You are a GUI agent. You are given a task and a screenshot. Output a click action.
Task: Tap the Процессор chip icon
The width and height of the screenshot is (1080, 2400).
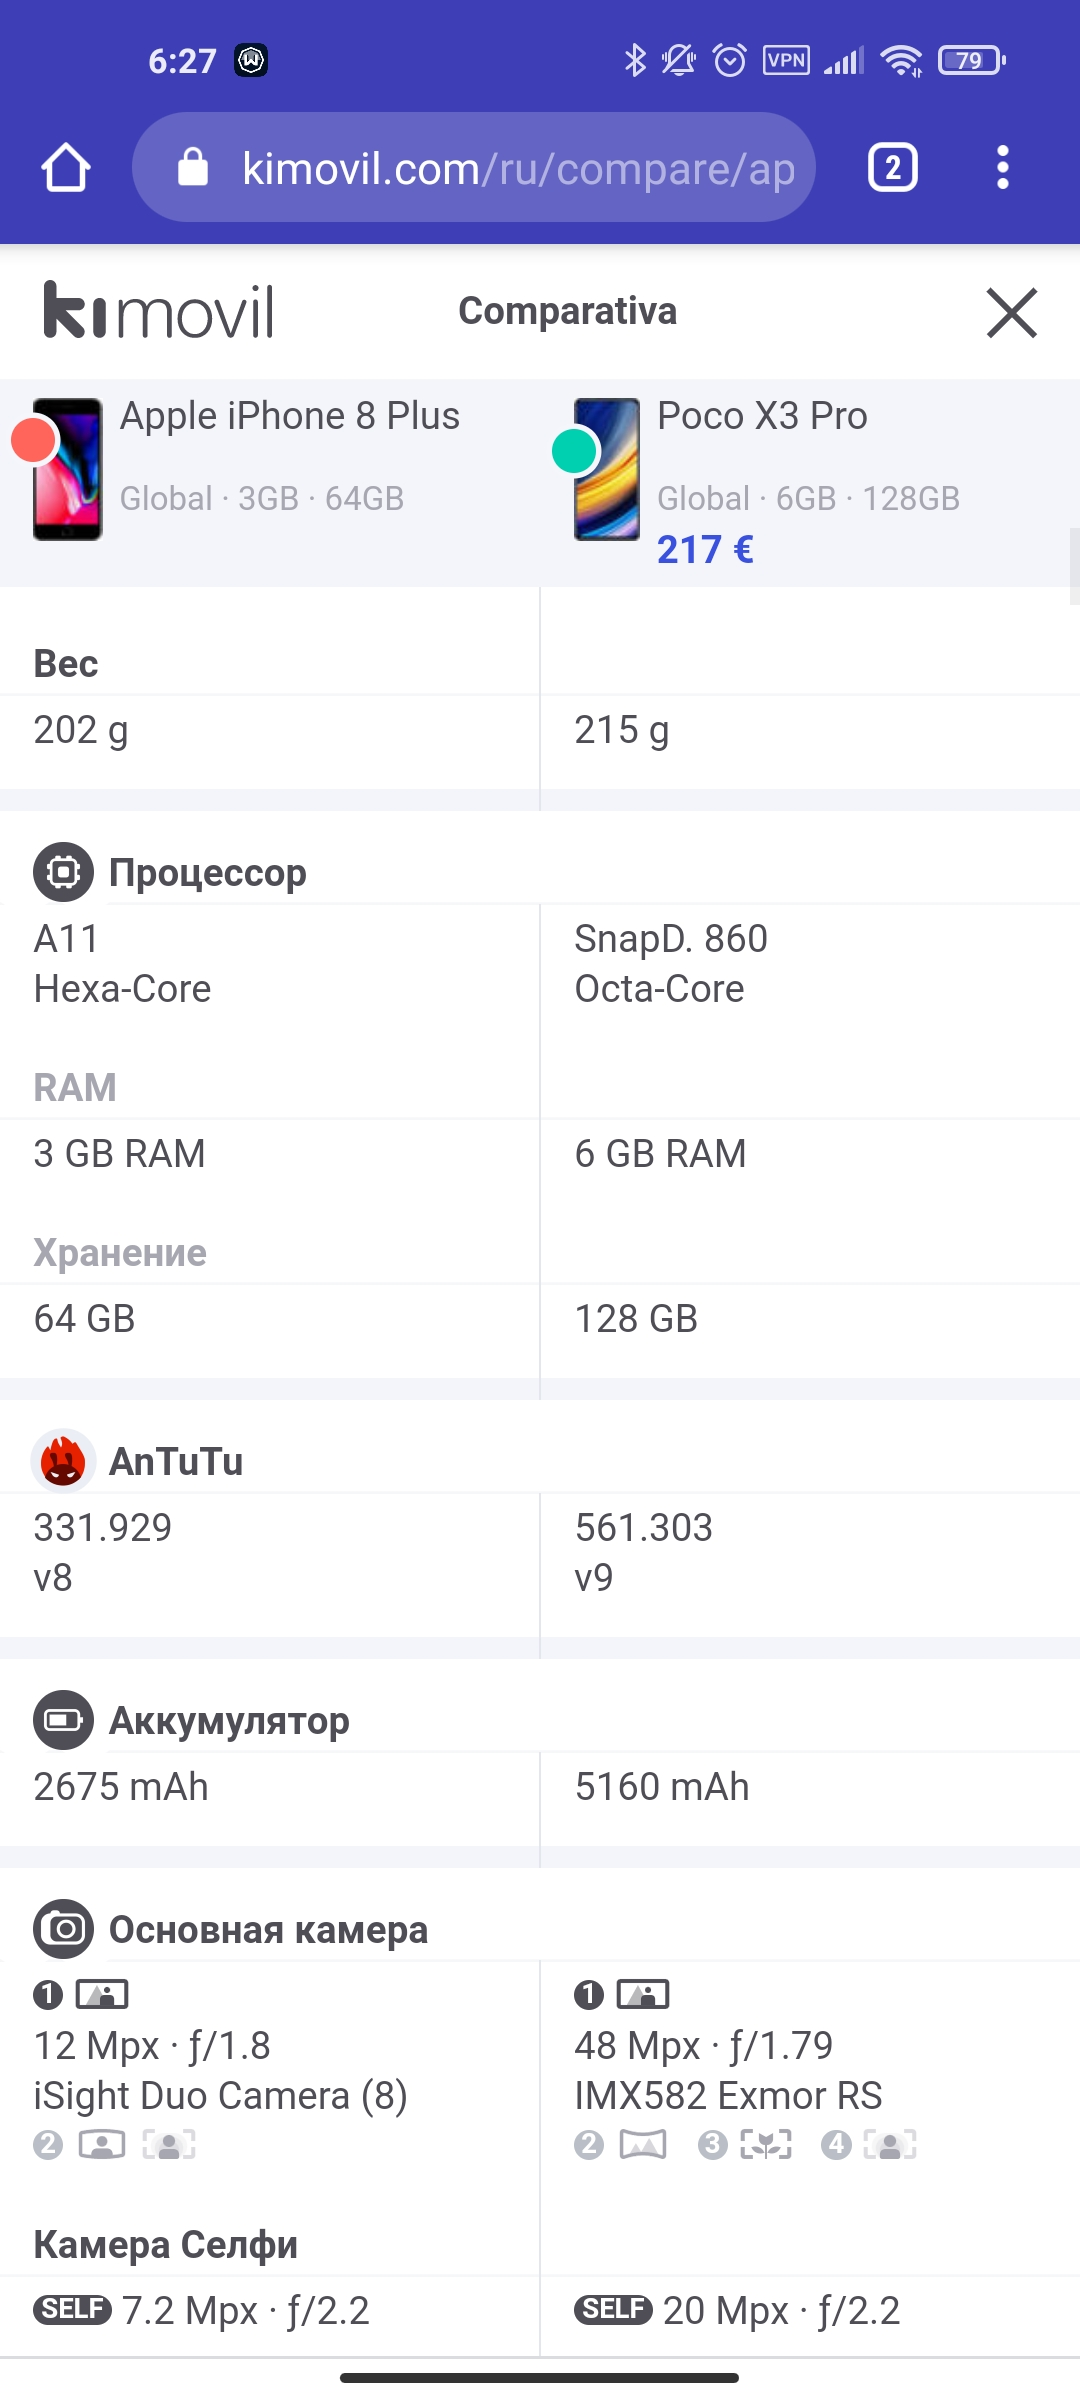63,872
